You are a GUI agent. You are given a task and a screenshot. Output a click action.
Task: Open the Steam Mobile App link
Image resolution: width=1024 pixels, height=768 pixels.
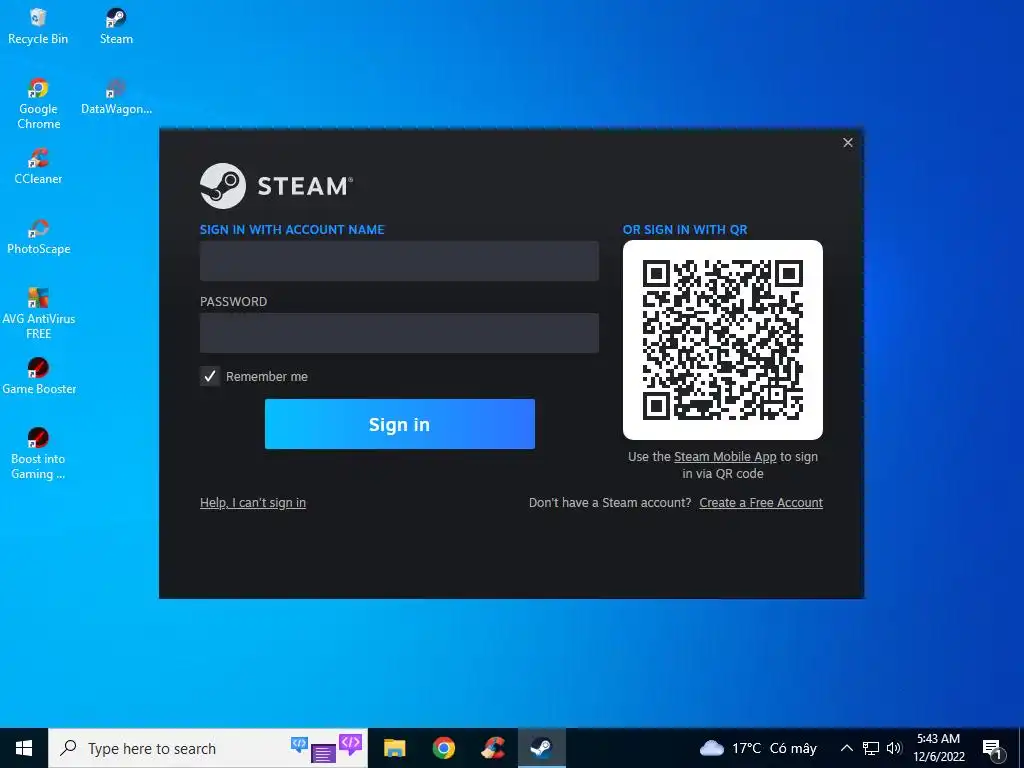coord(725,456)
